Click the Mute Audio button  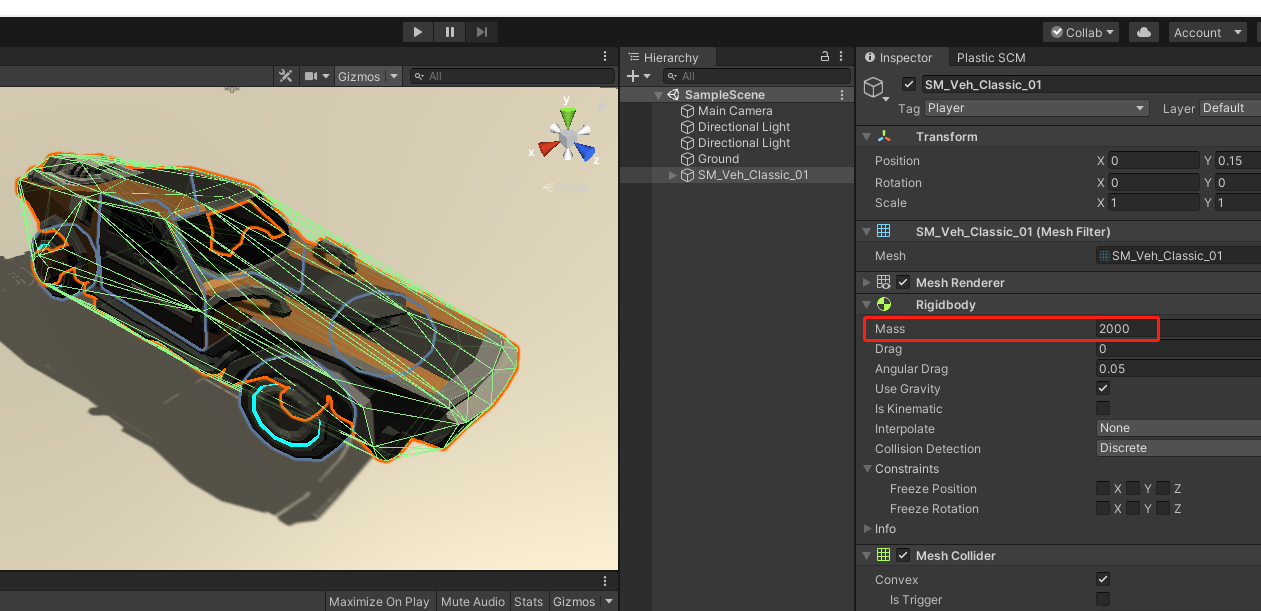coord(473,601)
